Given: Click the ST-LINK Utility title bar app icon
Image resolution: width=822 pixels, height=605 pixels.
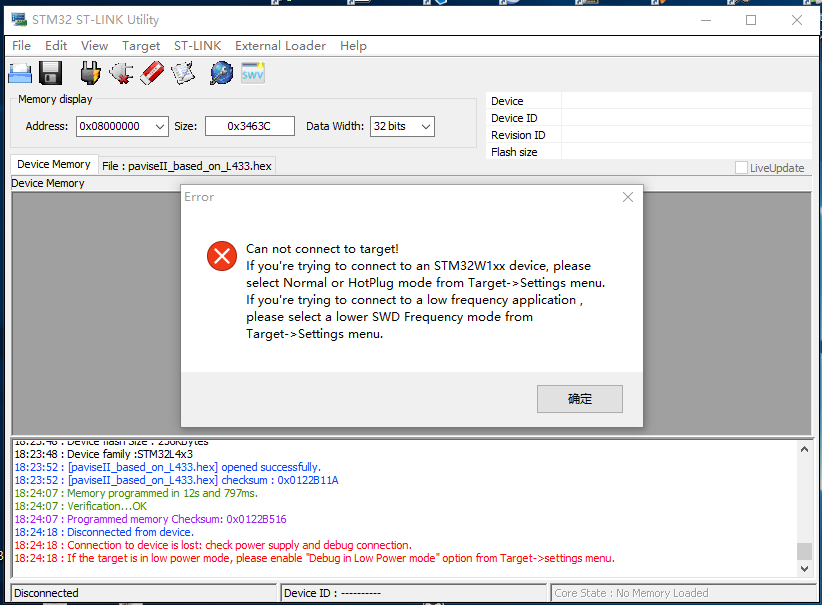Looking at the screenshot, I should 19,20.
